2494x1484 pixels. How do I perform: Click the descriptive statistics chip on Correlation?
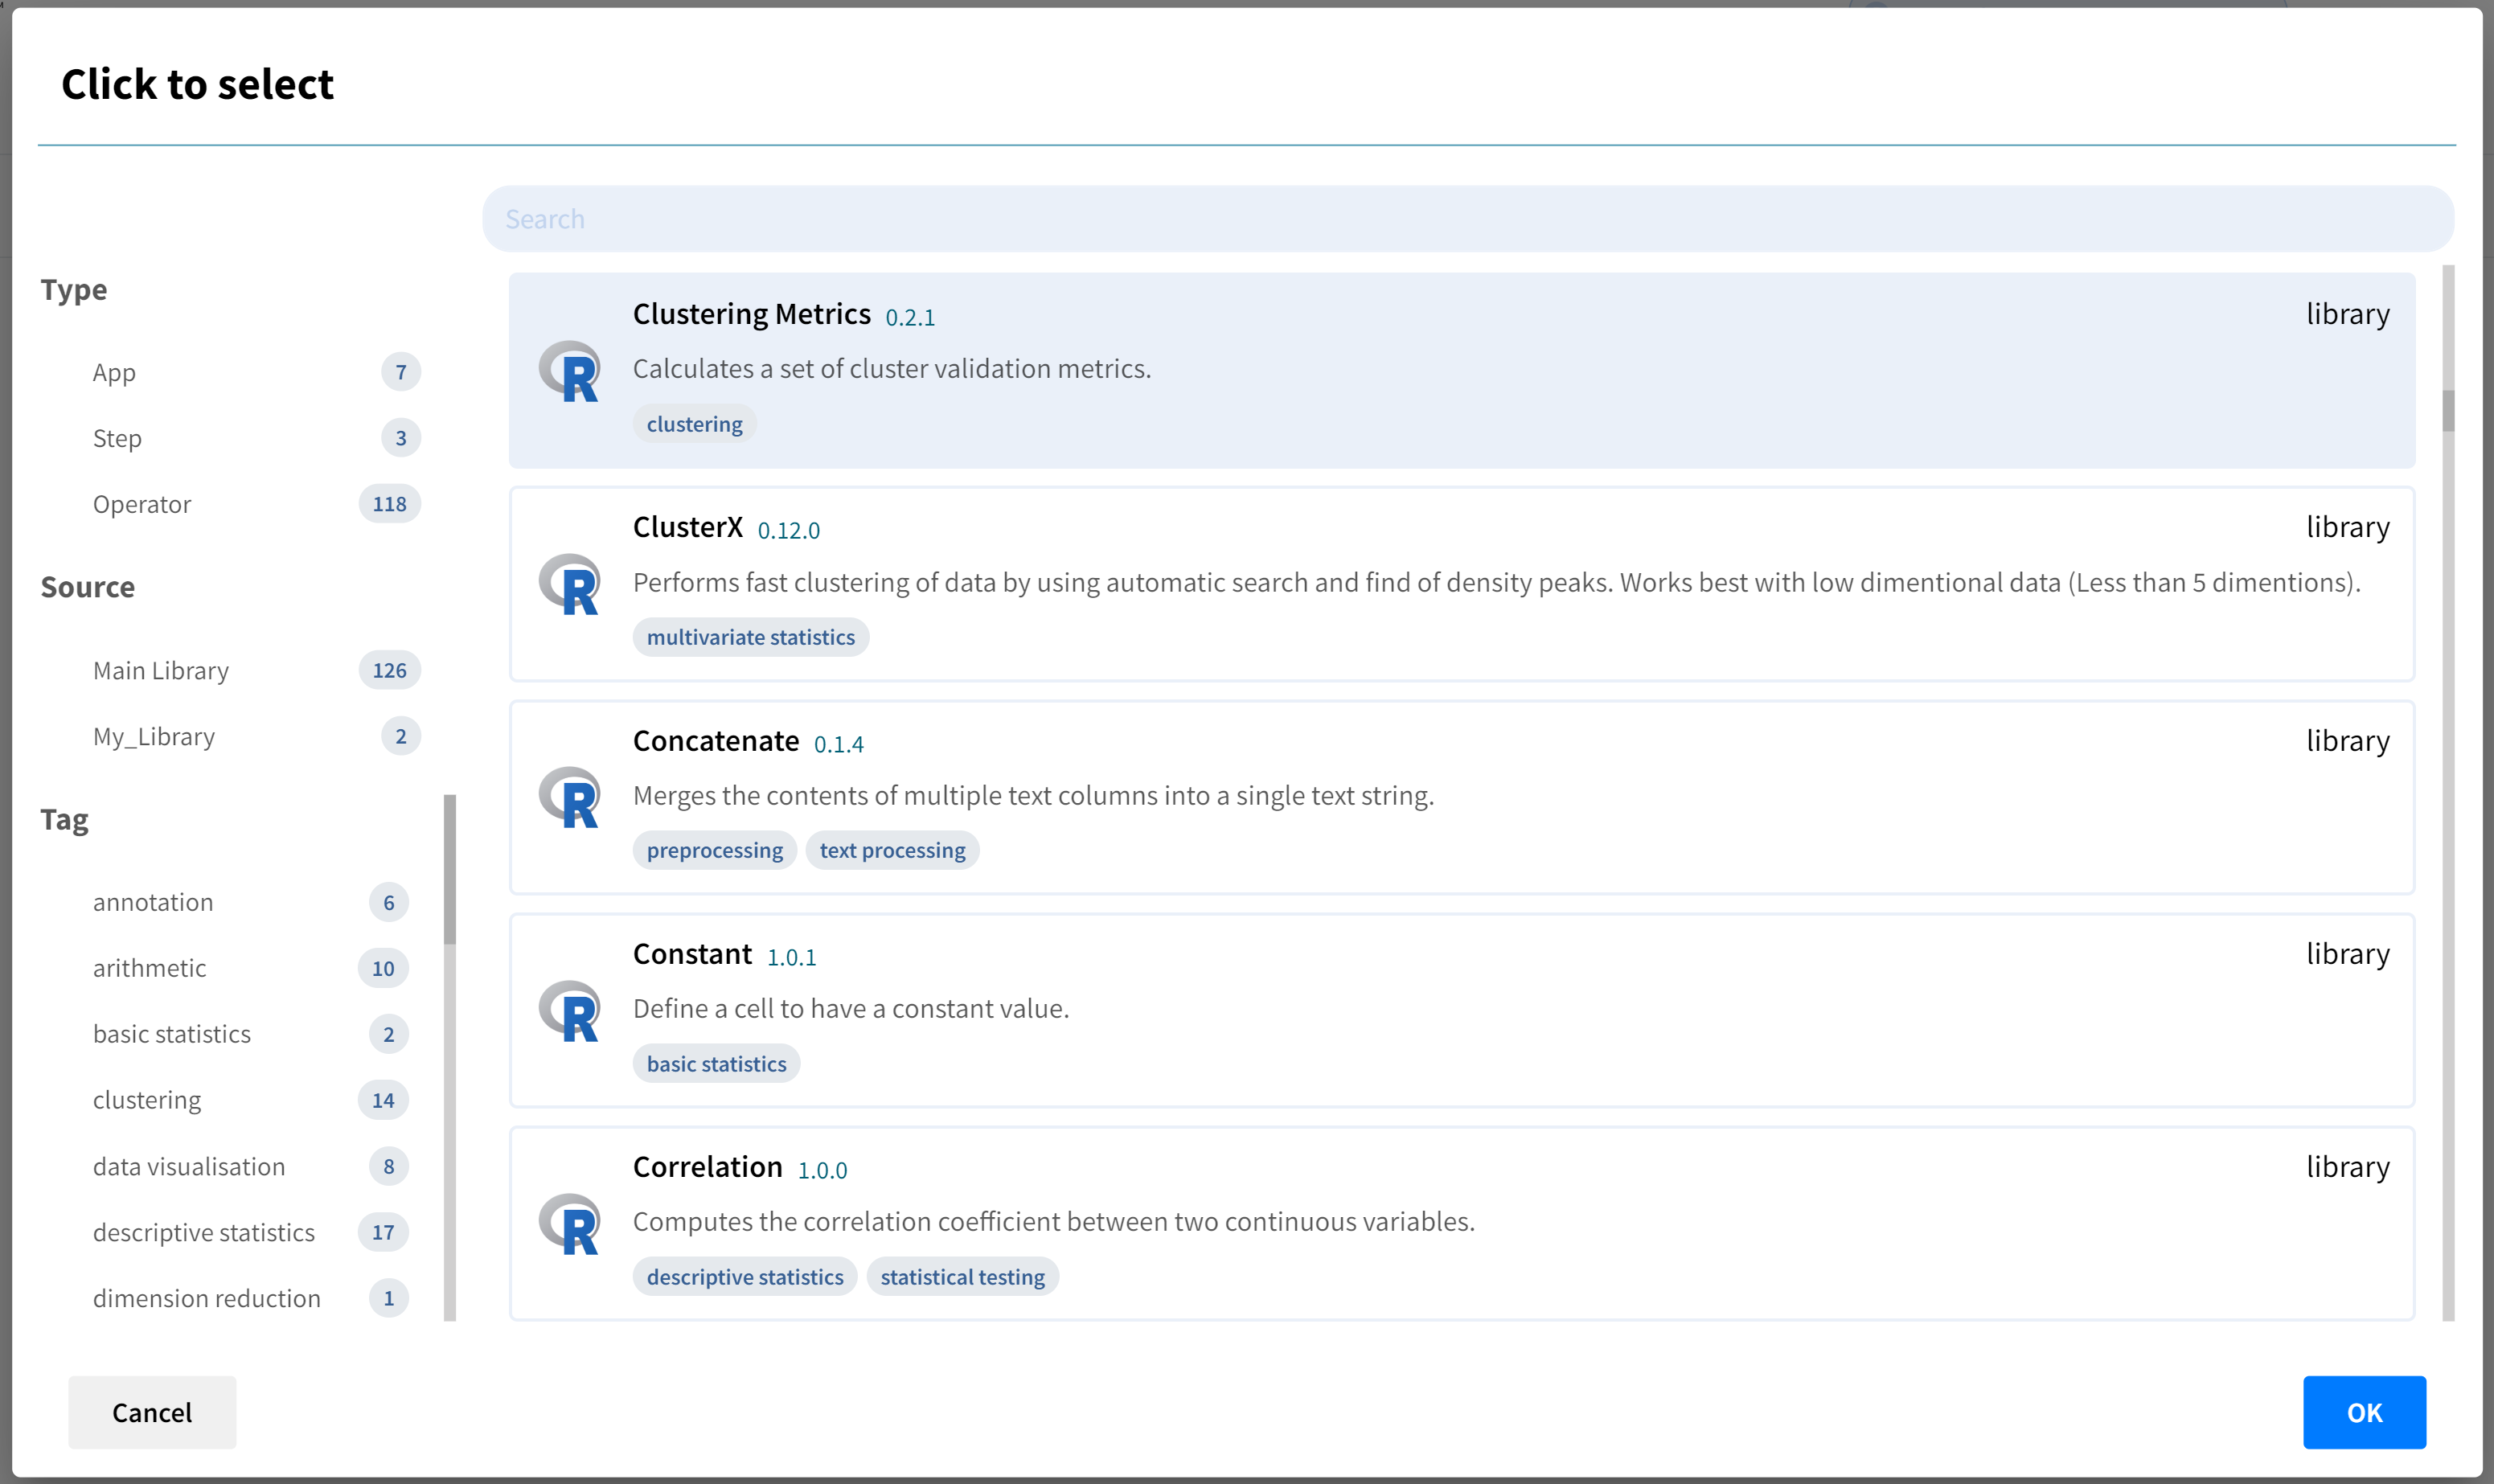pos(745,1277)
